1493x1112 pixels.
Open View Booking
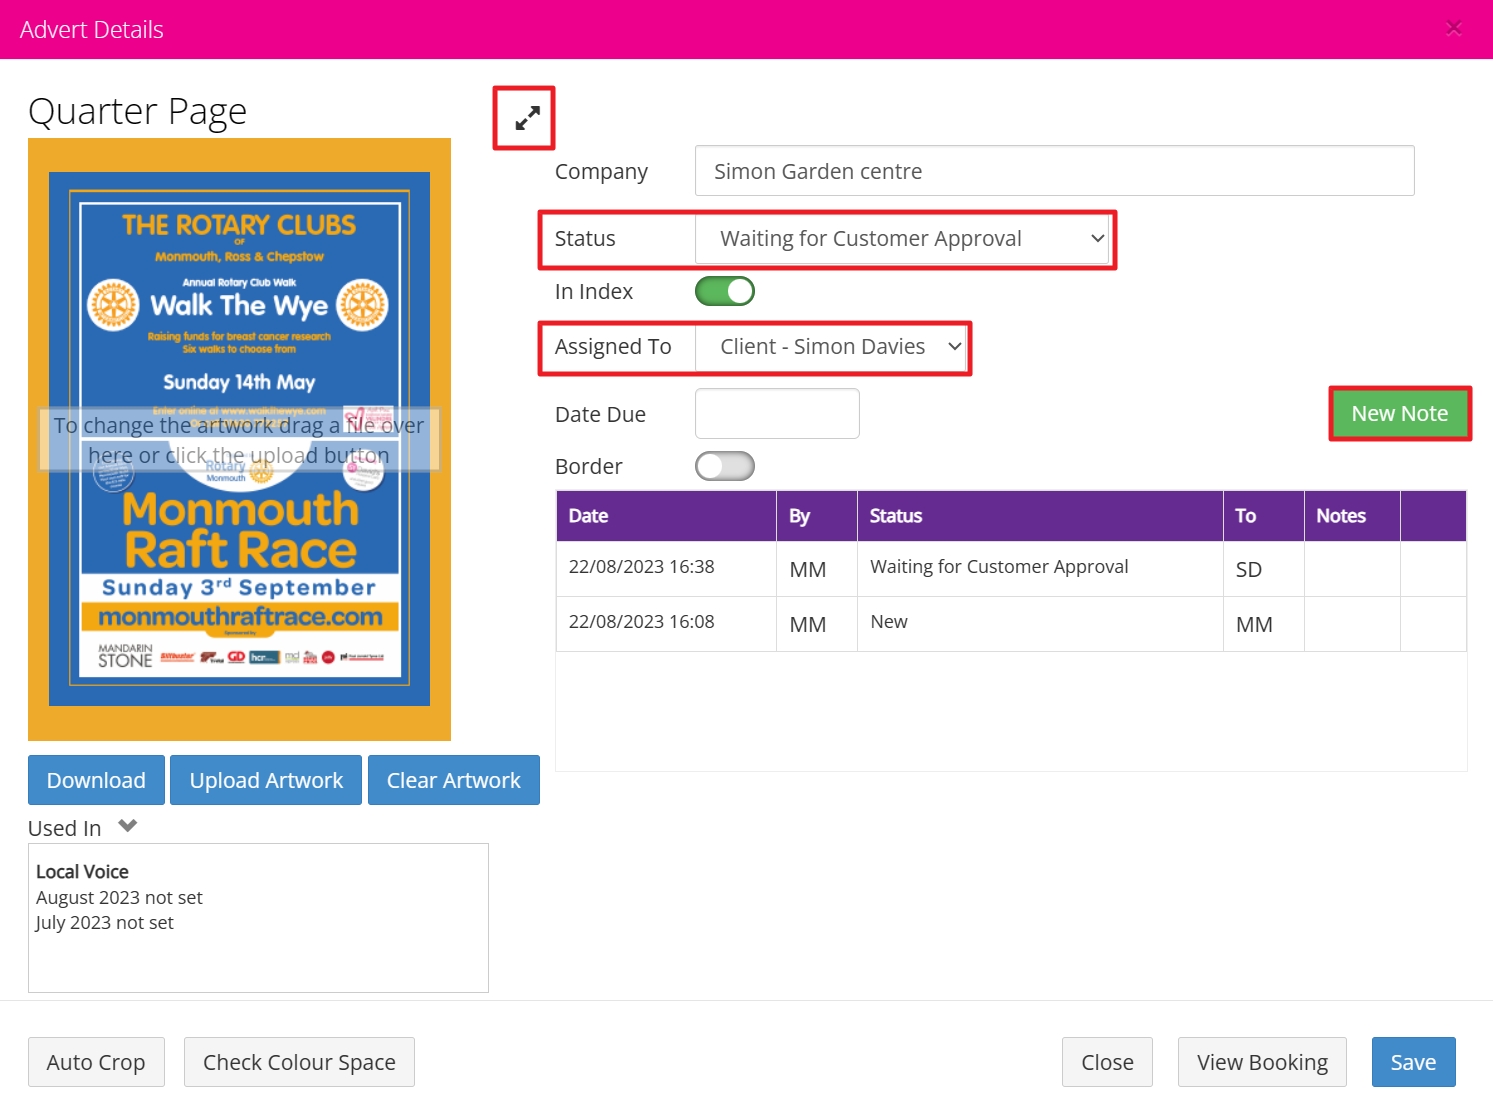click(1262, 1062)
